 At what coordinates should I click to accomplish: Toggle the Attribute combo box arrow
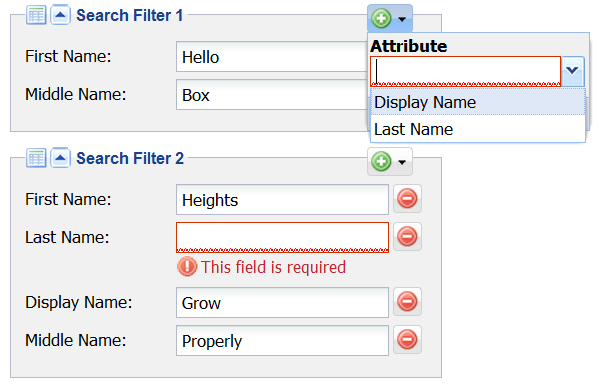(572, 71)
